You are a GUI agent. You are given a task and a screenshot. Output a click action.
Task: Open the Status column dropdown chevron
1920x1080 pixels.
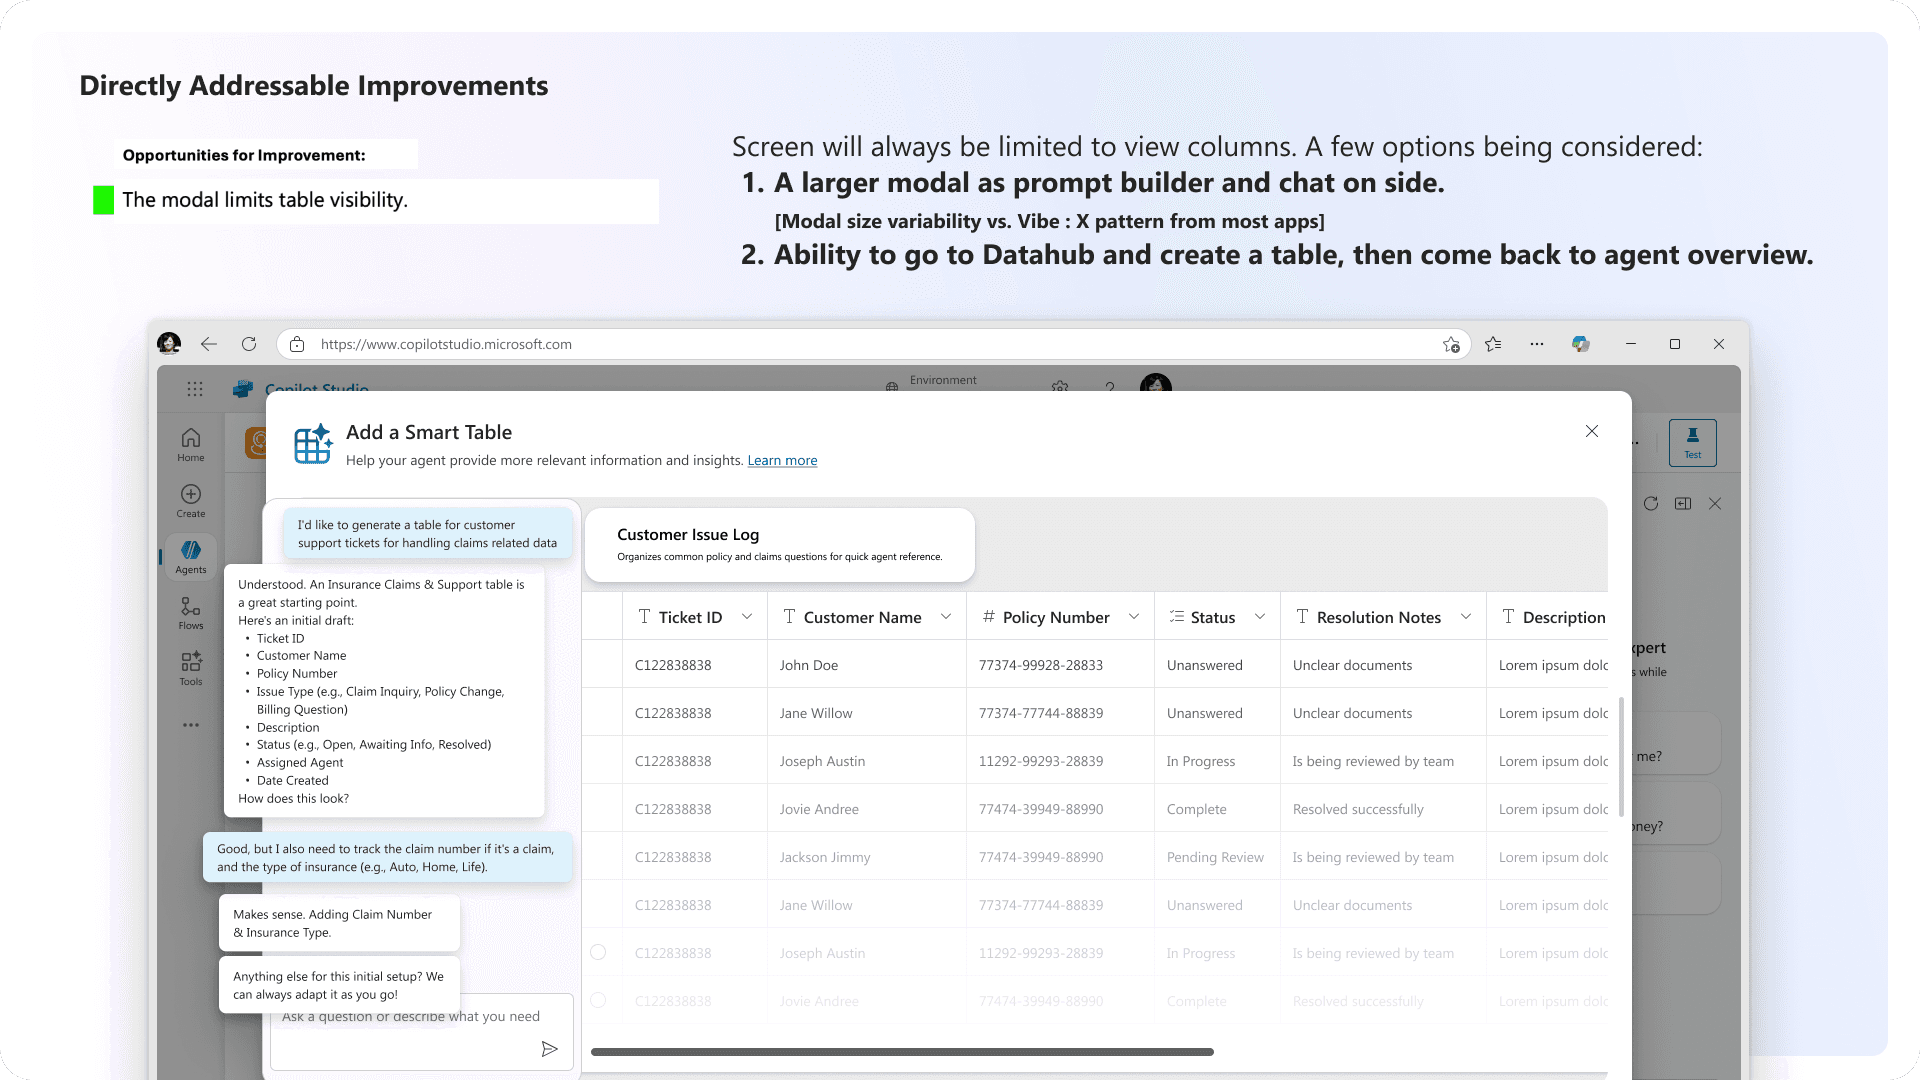(x=1260, y=617)
